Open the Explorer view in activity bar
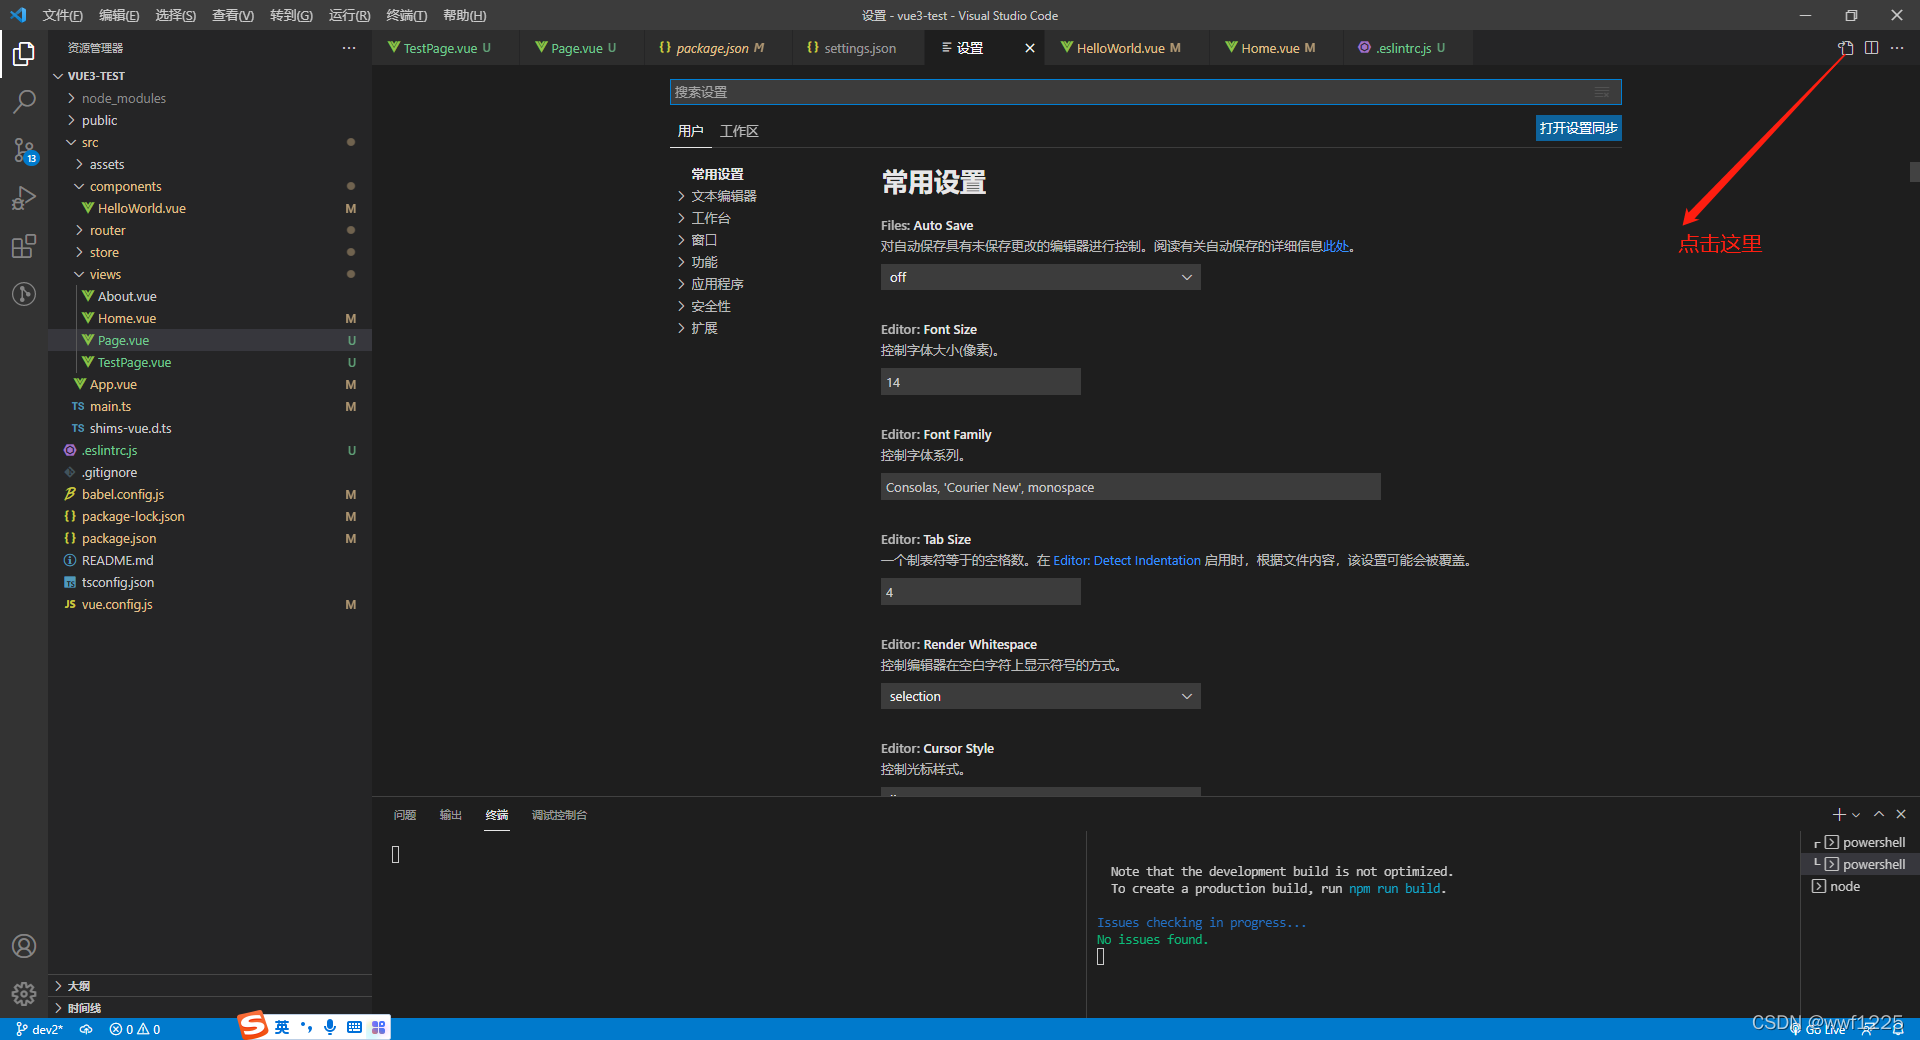Screen dimensions: 1920x1040 coord(24,53)
